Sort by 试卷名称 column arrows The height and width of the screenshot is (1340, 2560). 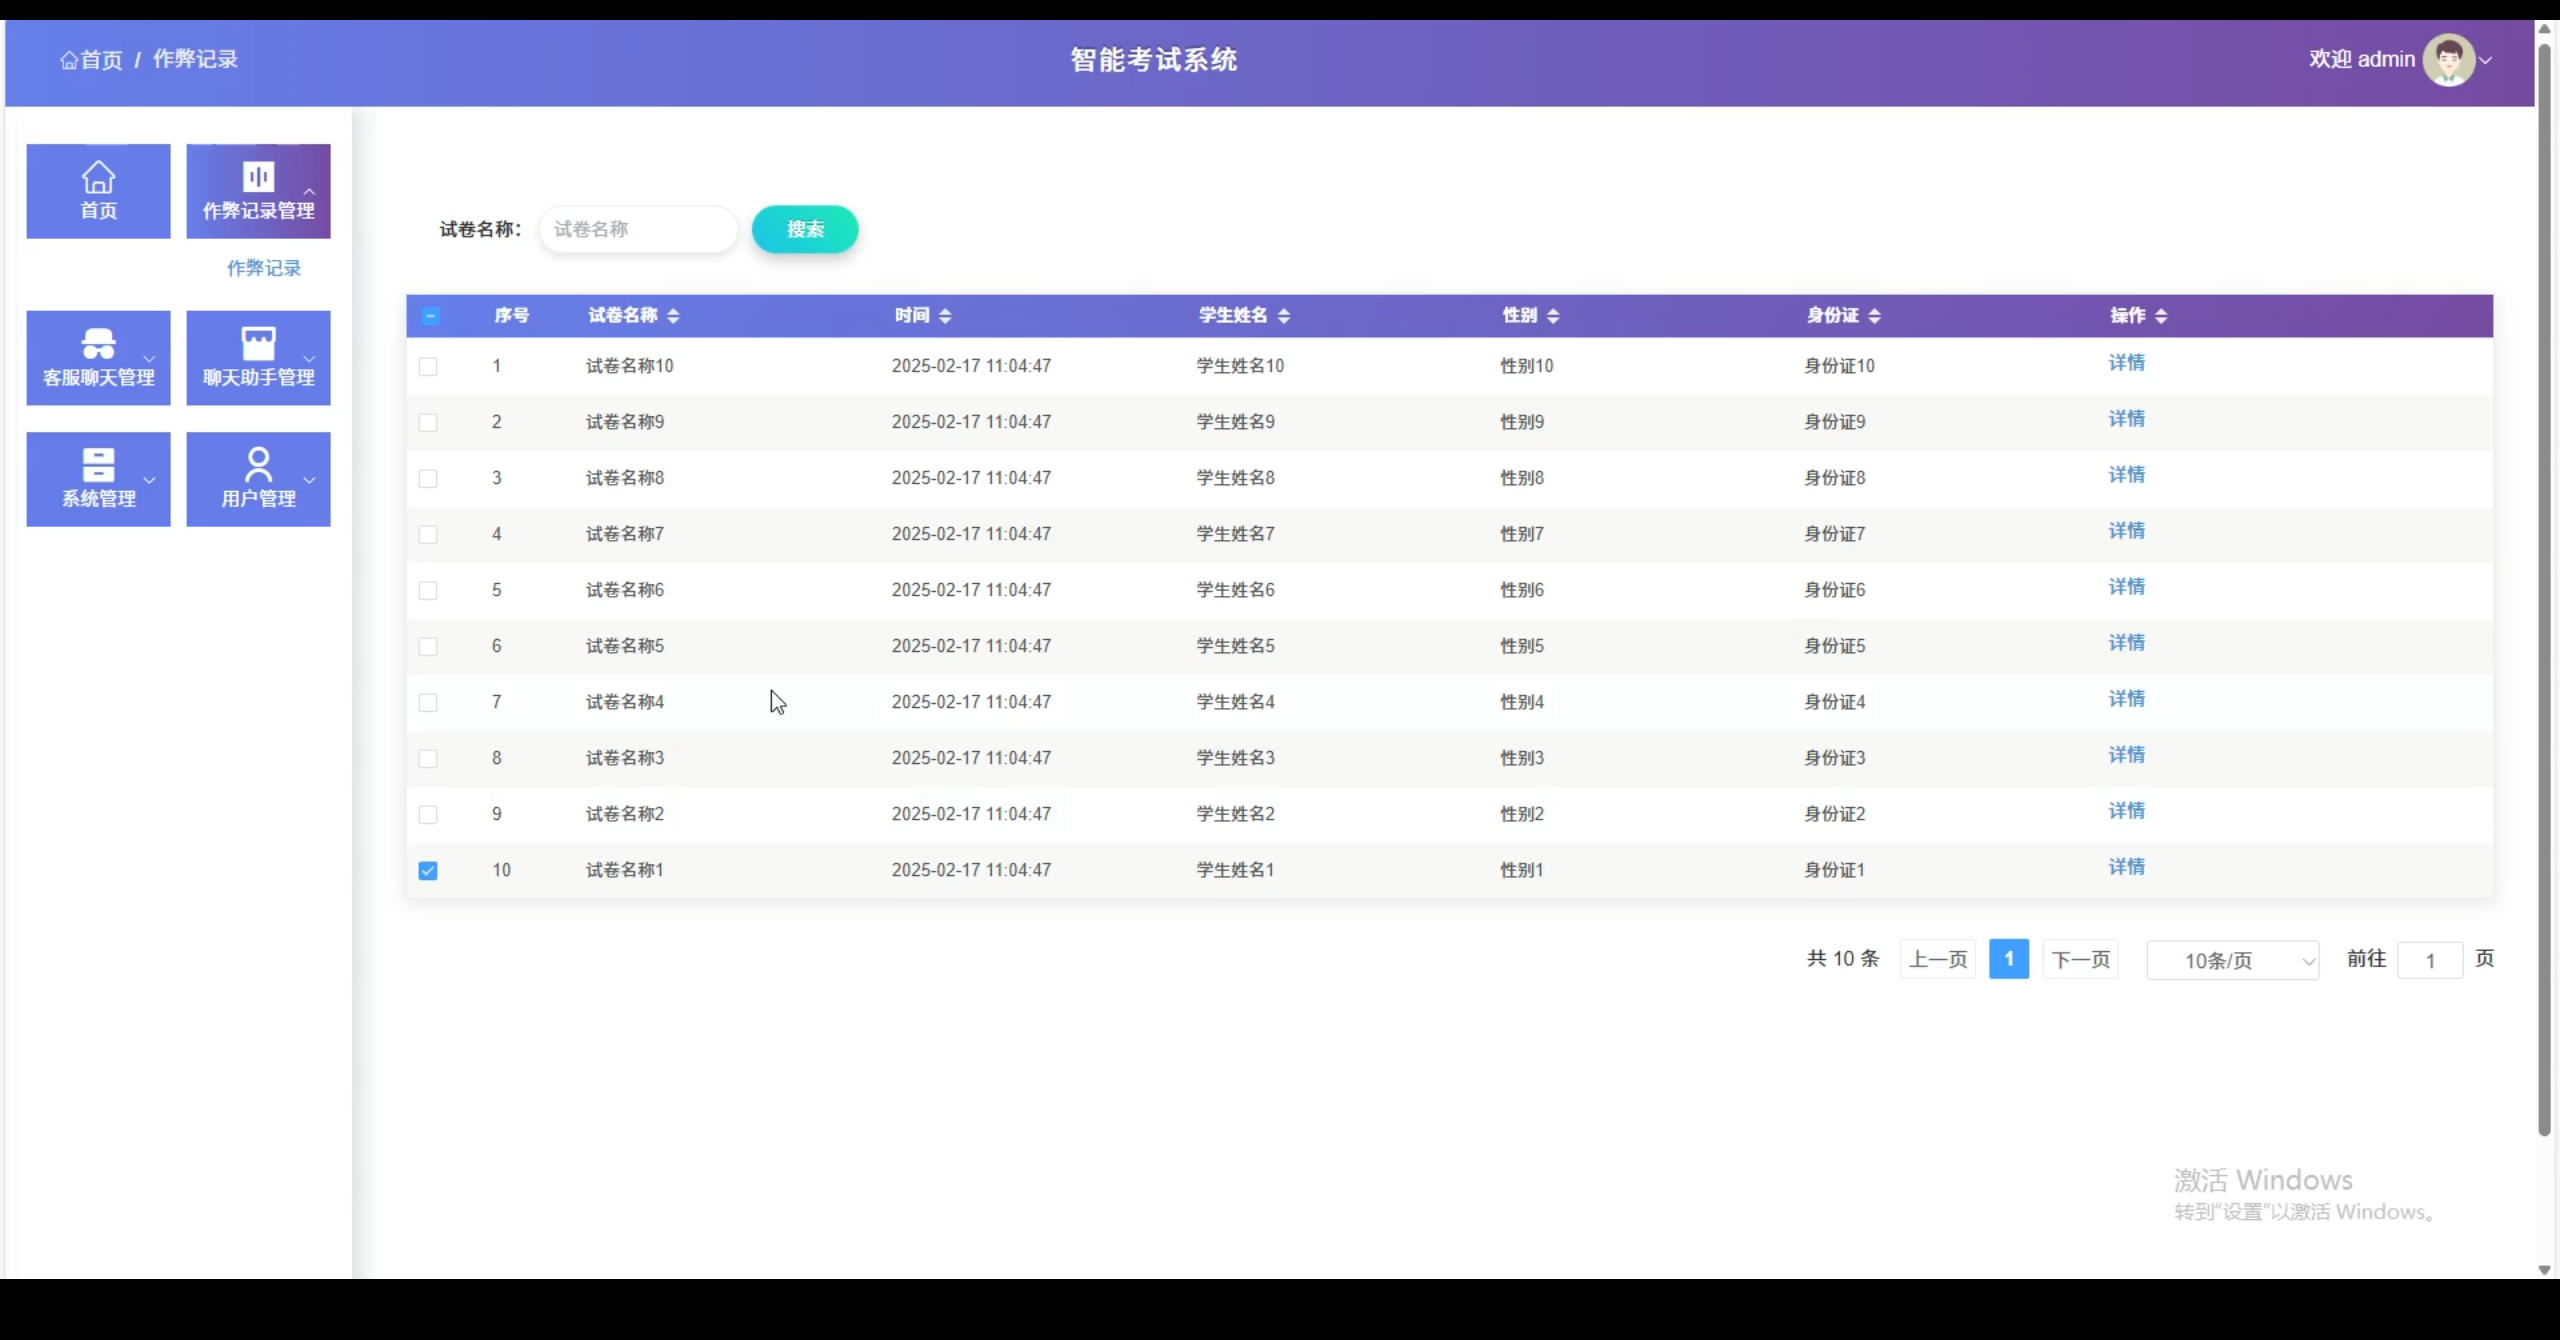[x=673, y=316]
